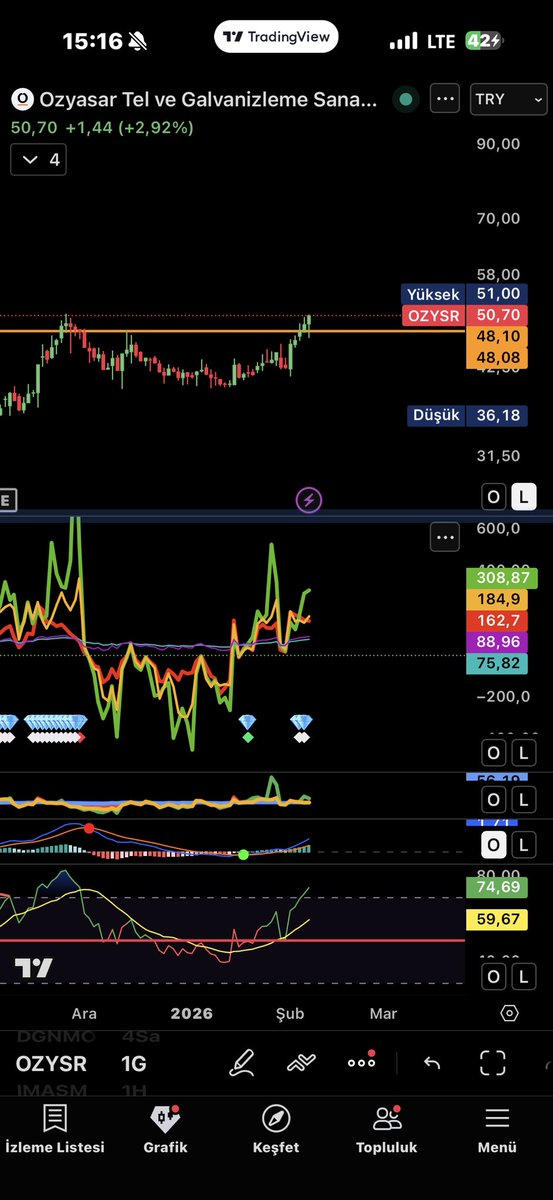Toggle O button in the bottom oscillator pane
The height and width of the screenshot is (1200, 553).
click(x=494, y=976)
